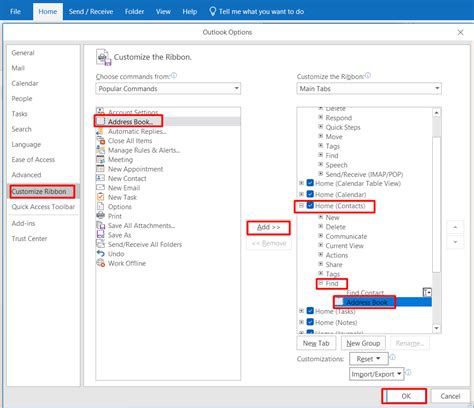This screenshot has height=408, width=474.
Task: Open the Choose commands from dropdown
Action: pyautogui.click(x=168, y=89)
